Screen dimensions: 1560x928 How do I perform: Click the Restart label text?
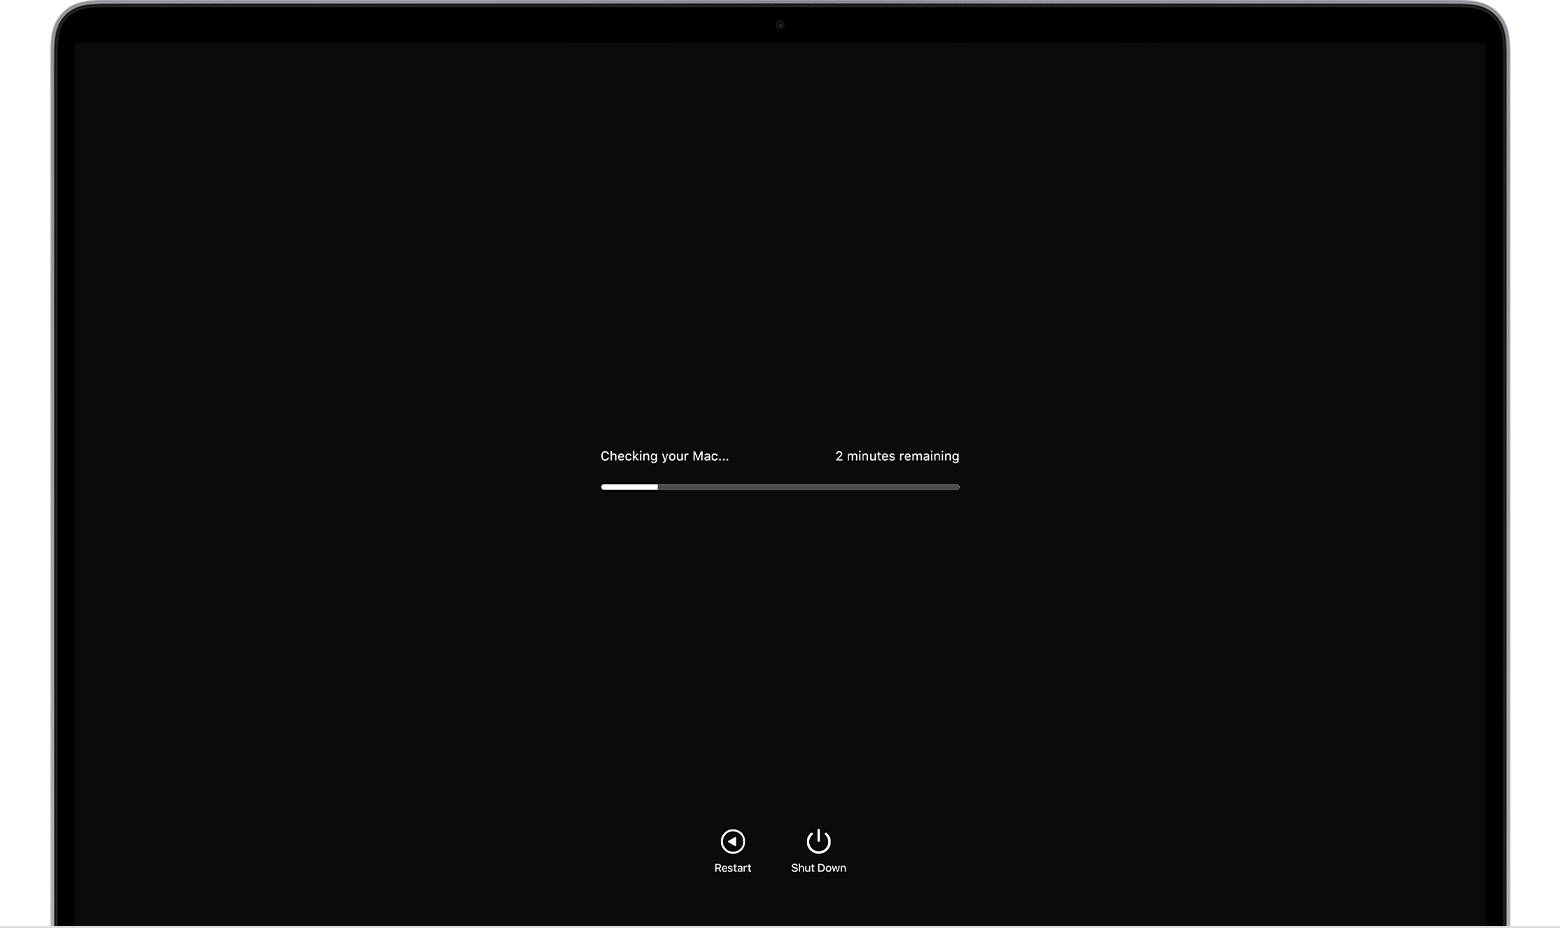pyautogui.click(x=733, y=868)
